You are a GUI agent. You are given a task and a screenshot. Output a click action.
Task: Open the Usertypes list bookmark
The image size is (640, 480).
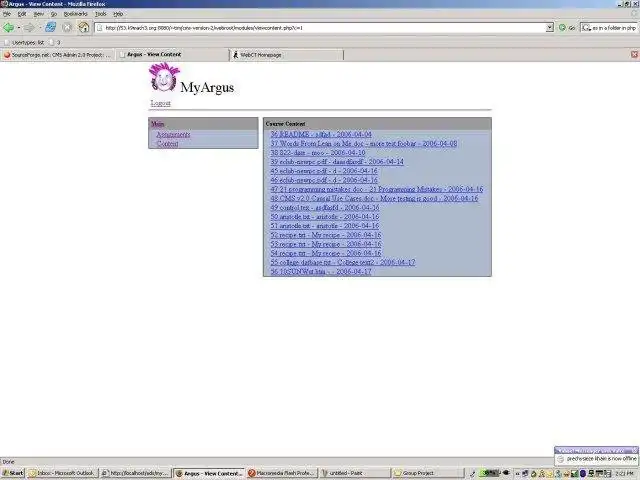[x=24, y=42]
